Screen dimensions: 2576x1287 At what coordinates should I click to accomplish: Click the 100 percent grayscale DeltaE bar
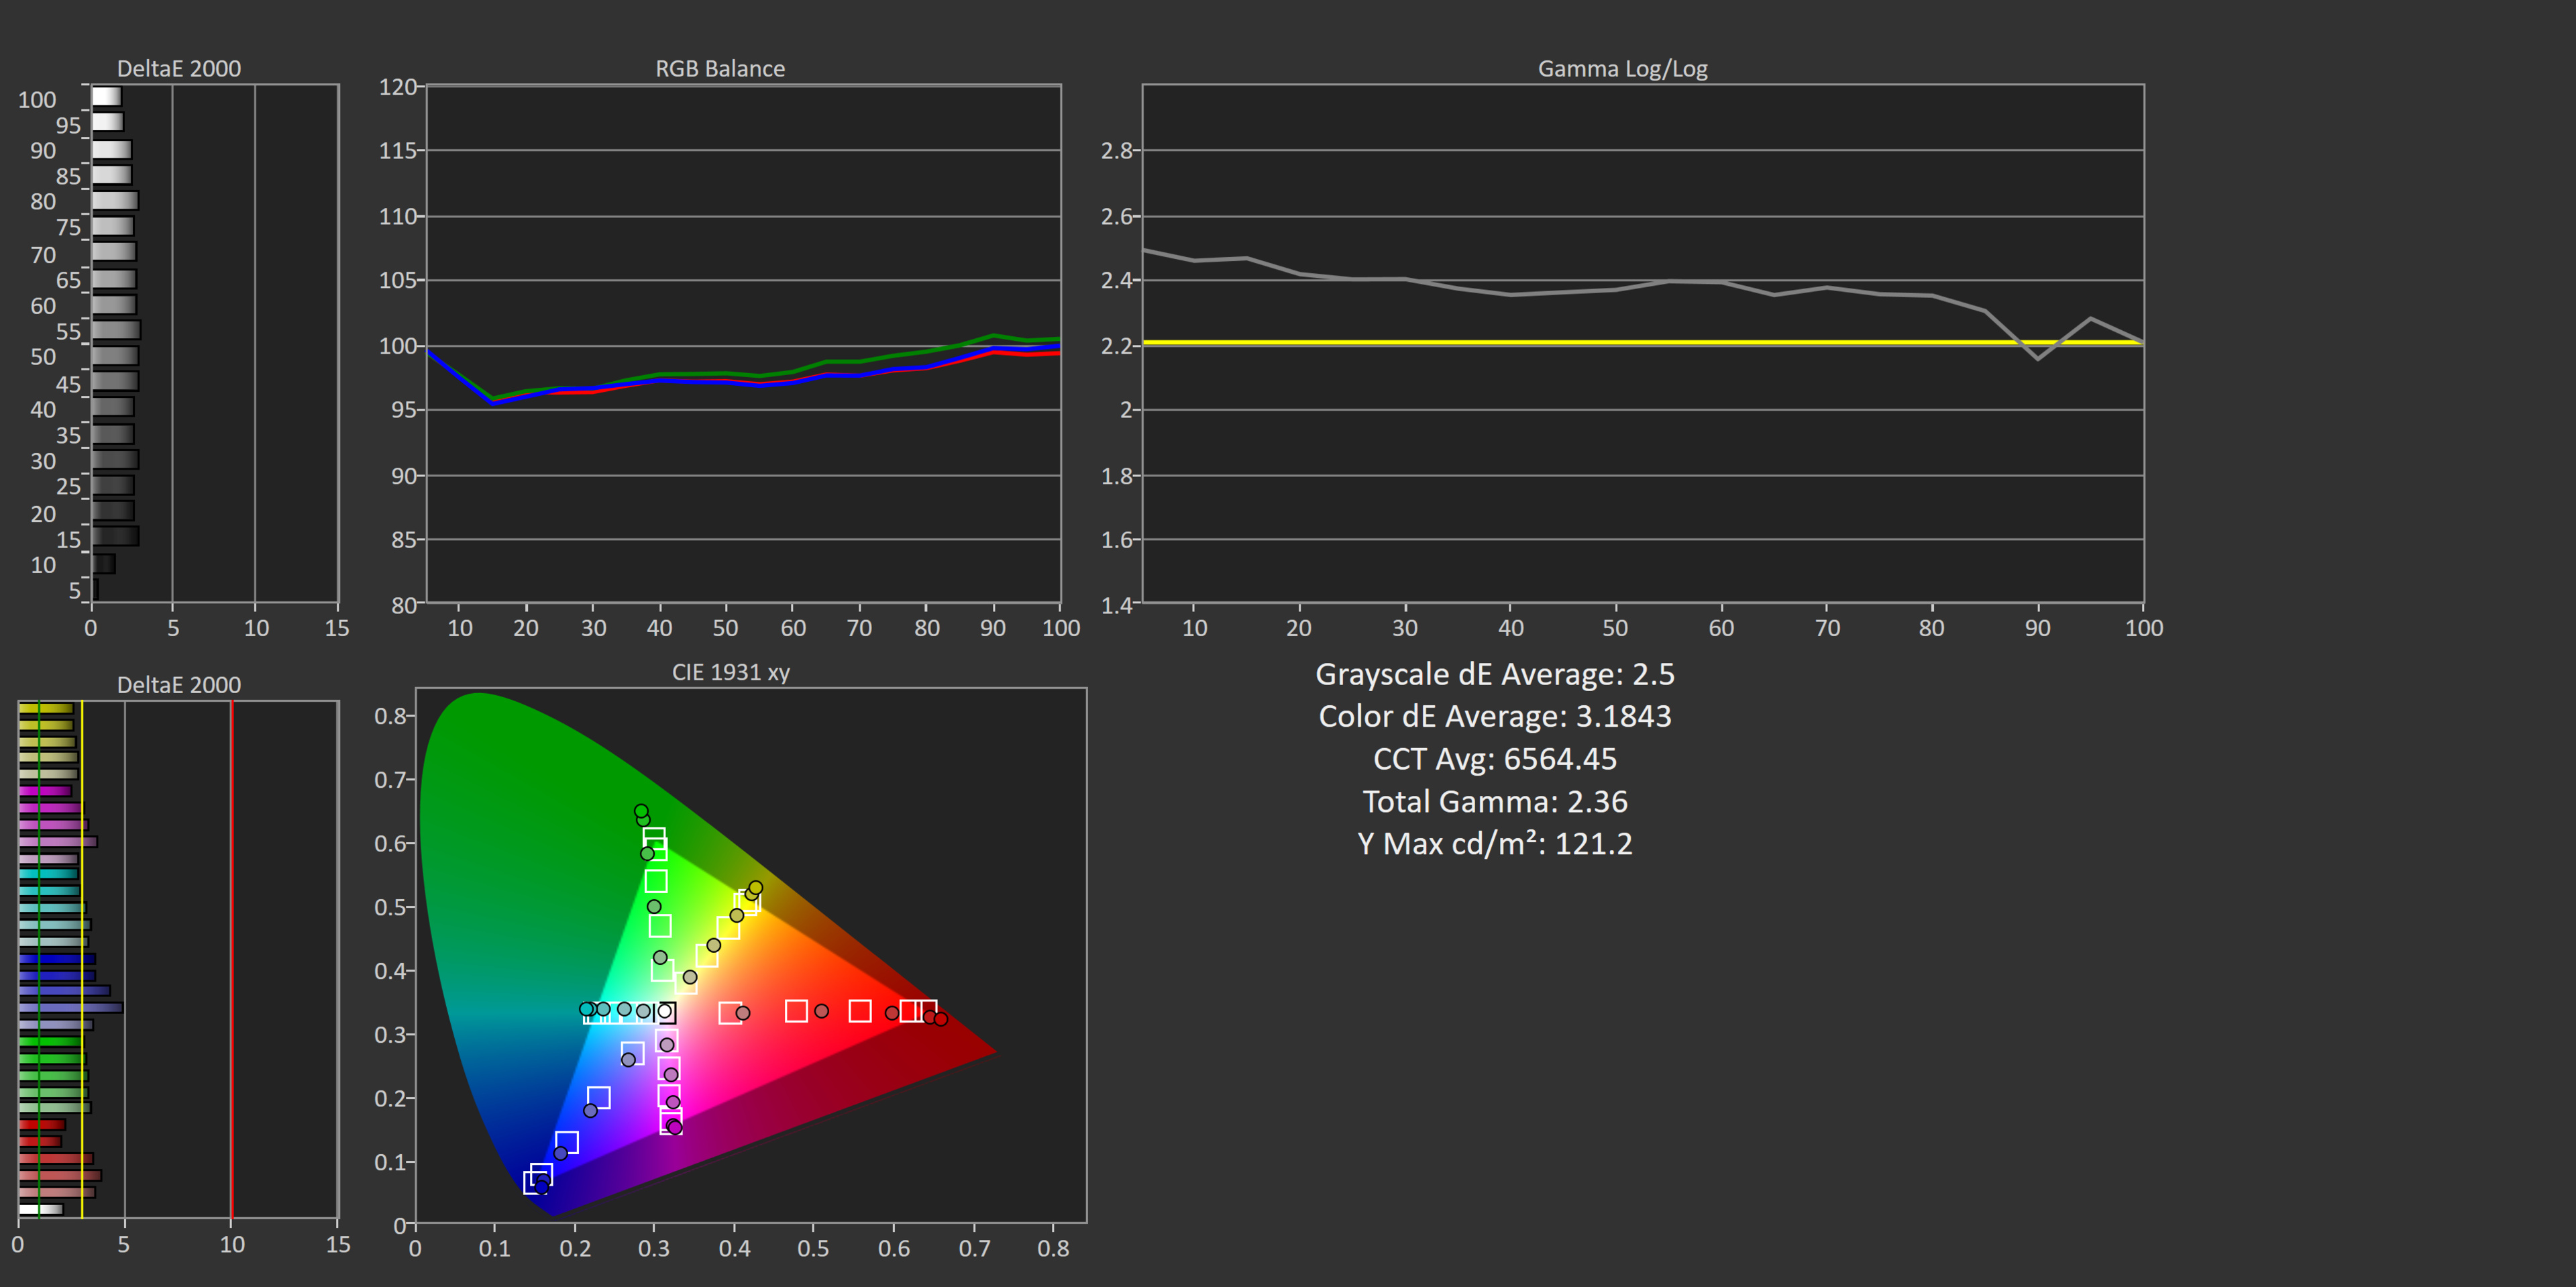(x=106, y=97)
